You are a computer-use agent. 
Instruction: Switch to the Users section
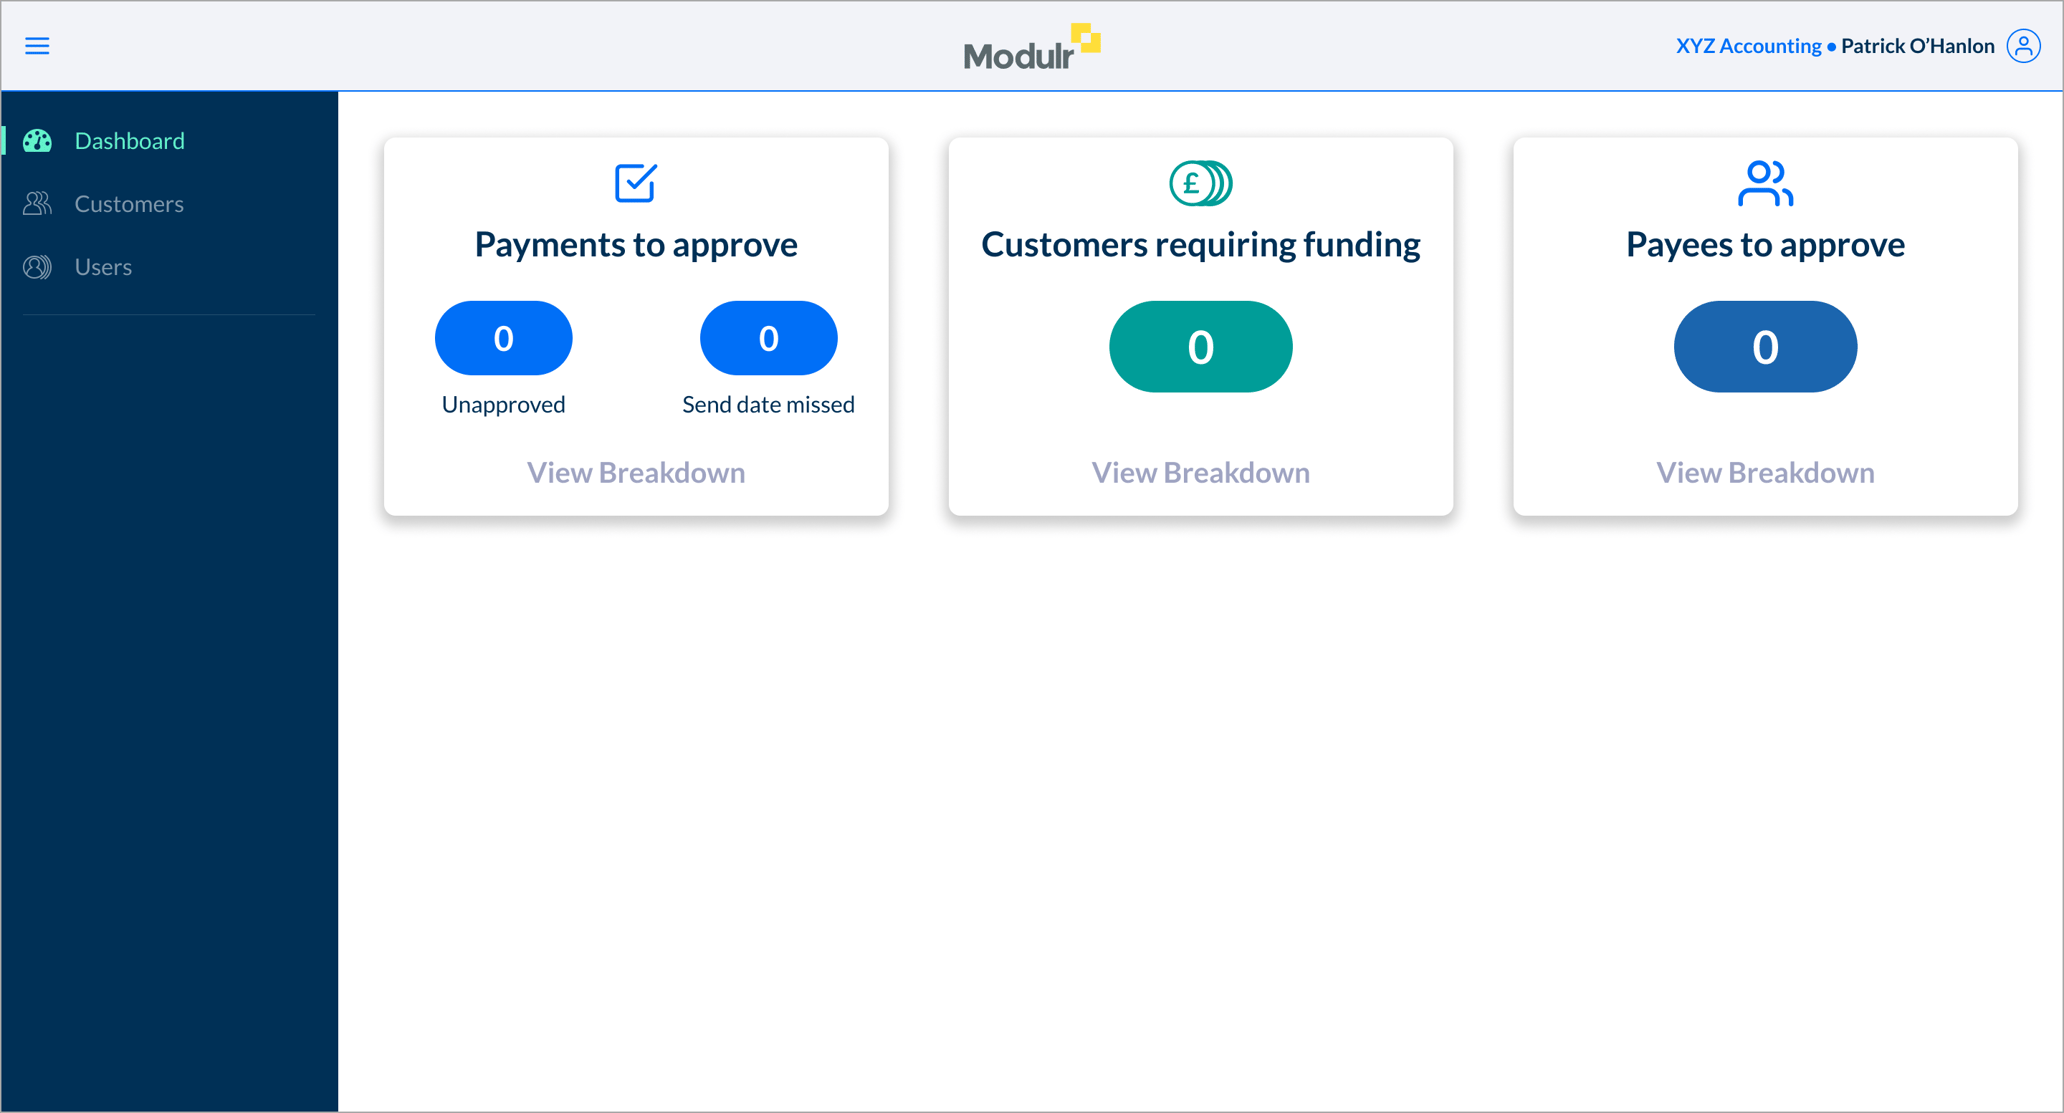coord(103,266)
